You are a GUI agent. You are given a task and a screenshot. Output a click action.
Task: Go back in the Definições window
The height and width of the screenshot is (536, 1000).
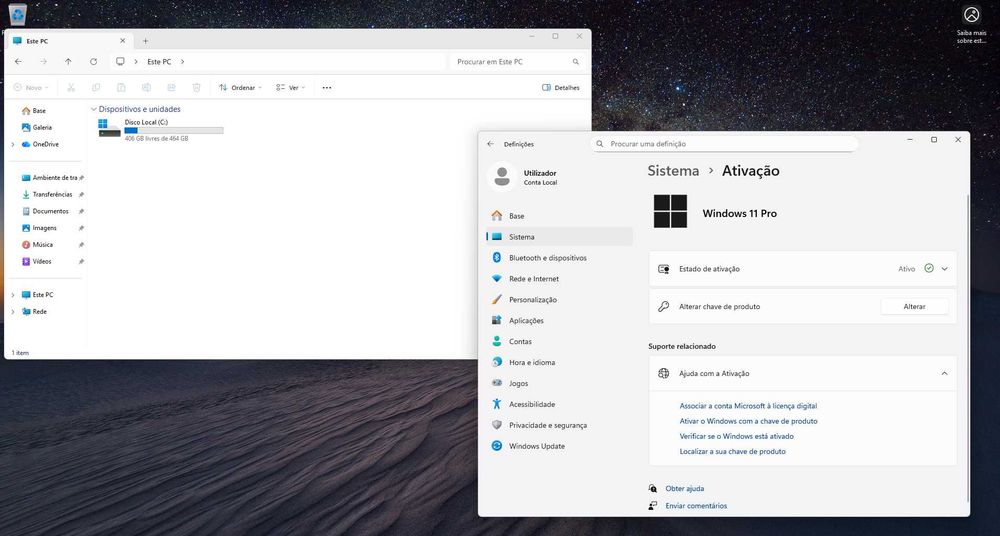click(x=490, y=144)
